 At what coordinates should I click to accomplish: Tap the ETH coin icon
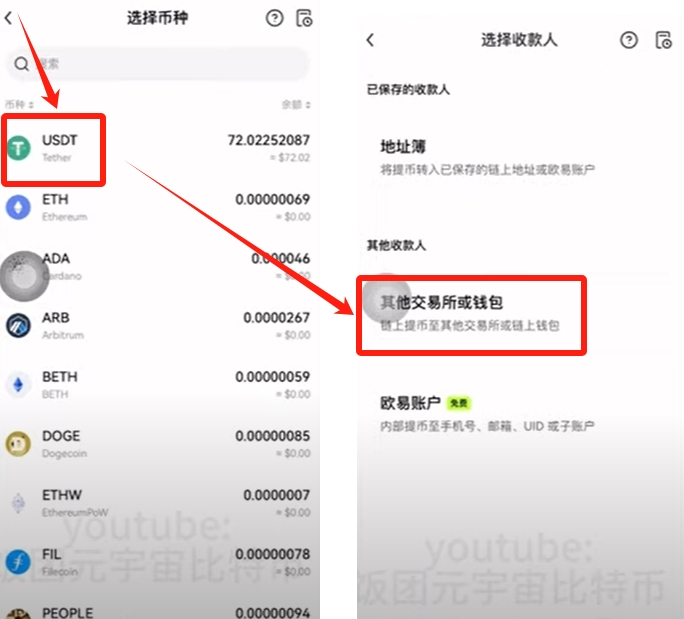tap(18, 207)
